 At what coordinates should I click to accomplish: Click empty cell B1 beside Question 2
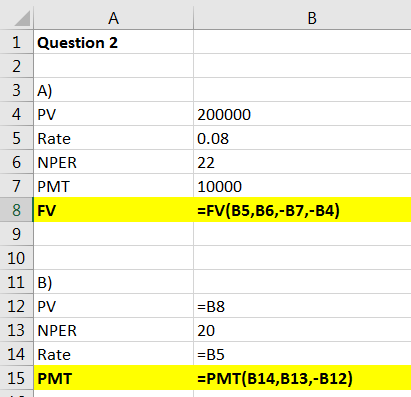[302, 42]
